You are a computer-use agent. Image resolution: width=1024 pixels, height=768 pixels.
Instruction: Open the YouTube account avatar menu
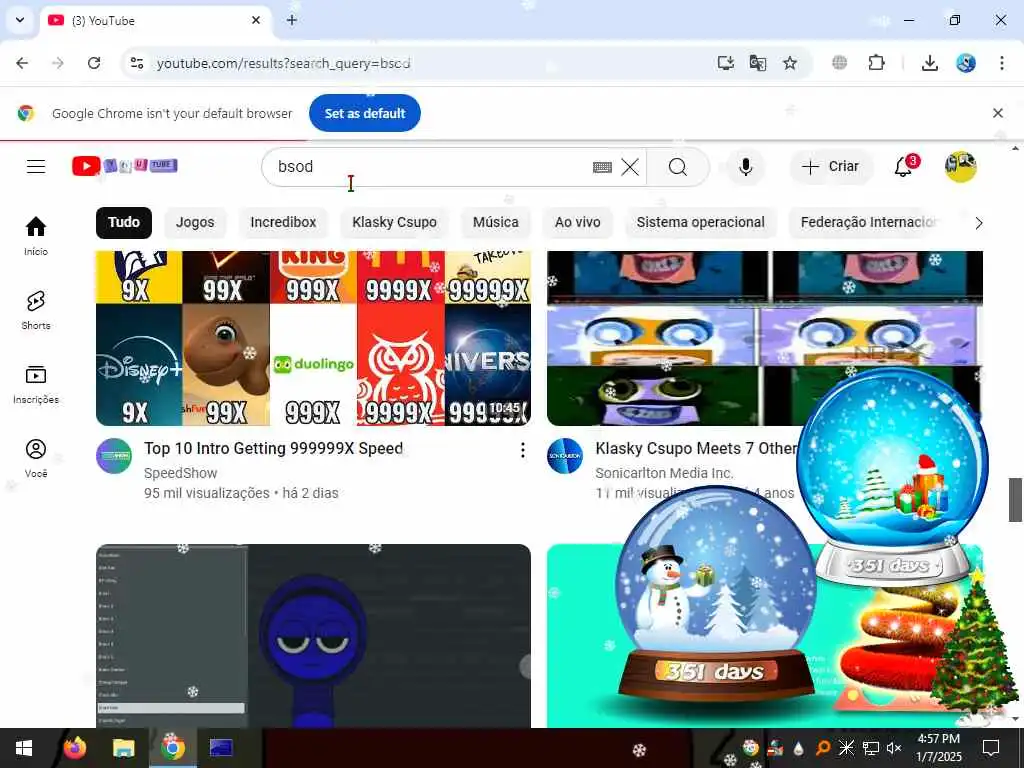pos(960,167)
